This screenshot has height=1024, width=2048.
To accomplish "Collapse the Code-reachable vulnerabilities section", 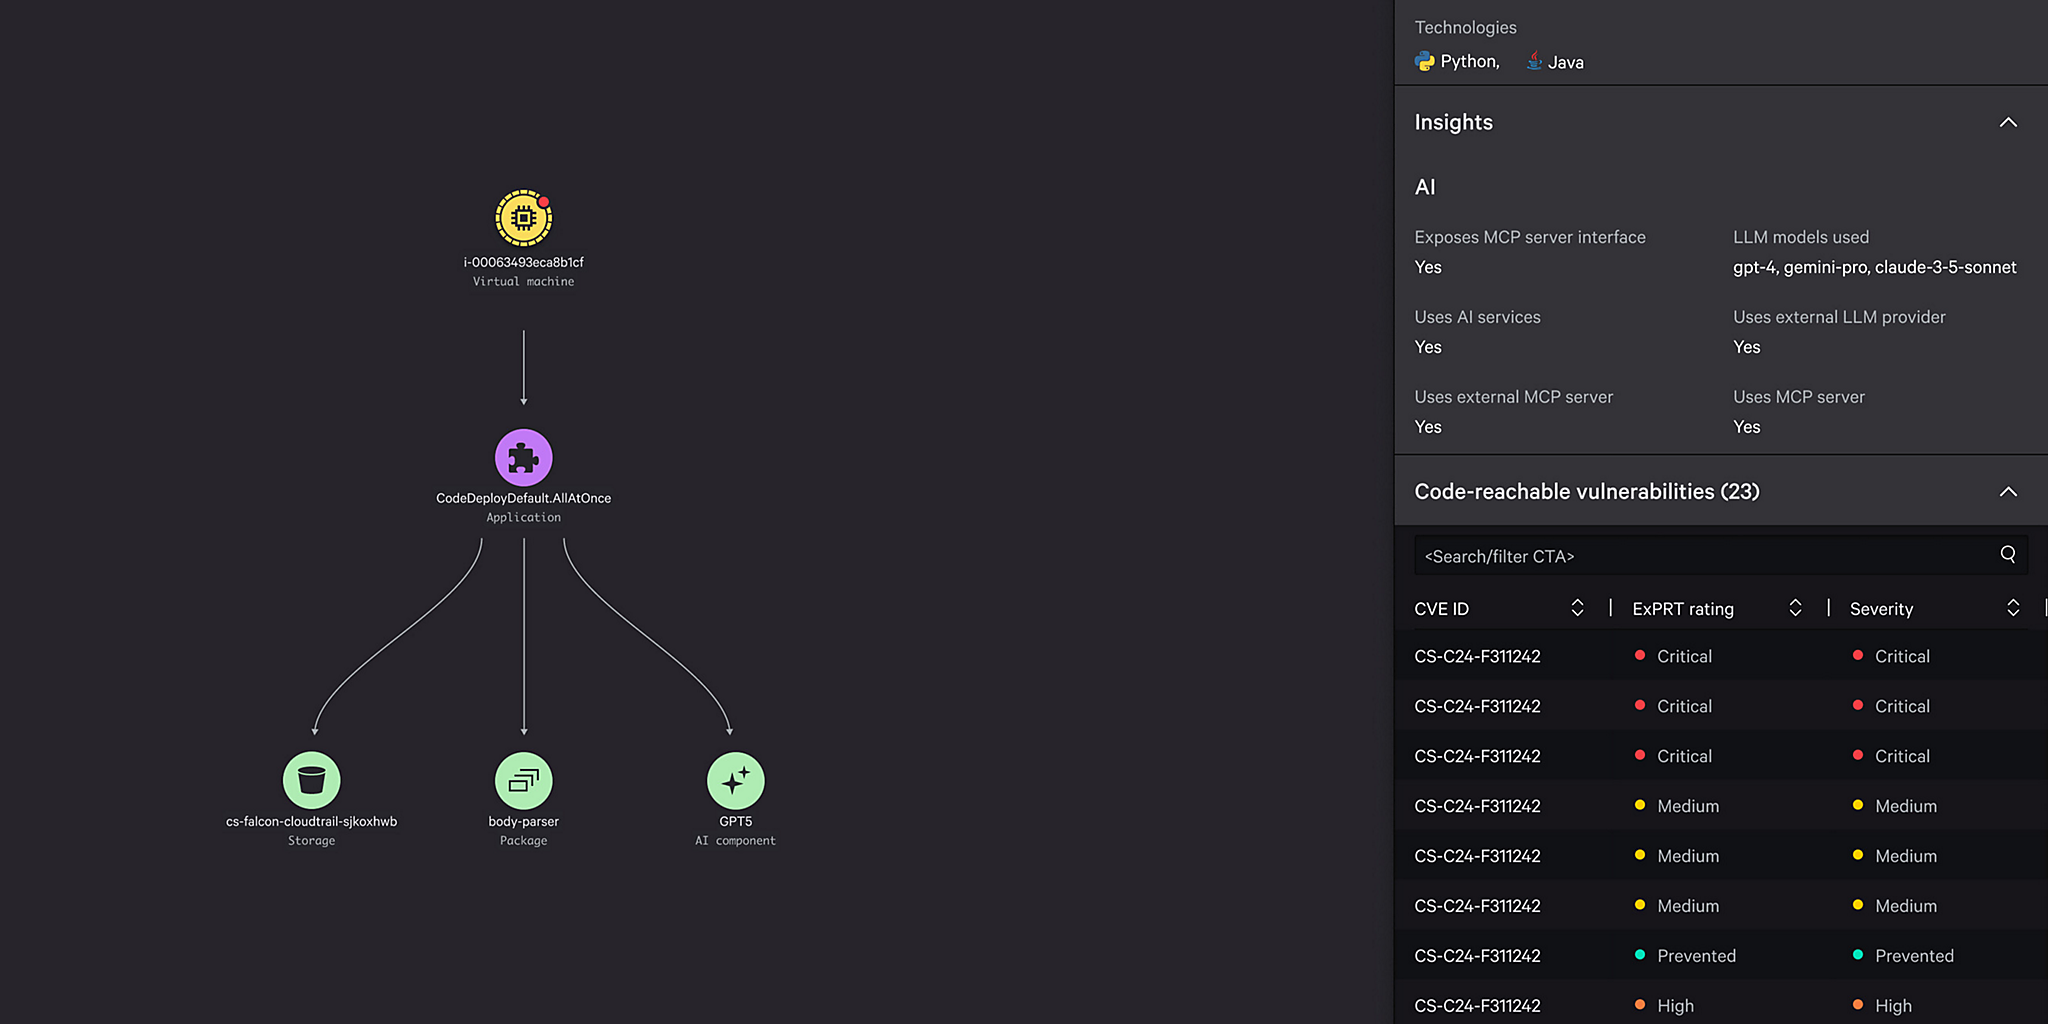I will click(2009, 491).
